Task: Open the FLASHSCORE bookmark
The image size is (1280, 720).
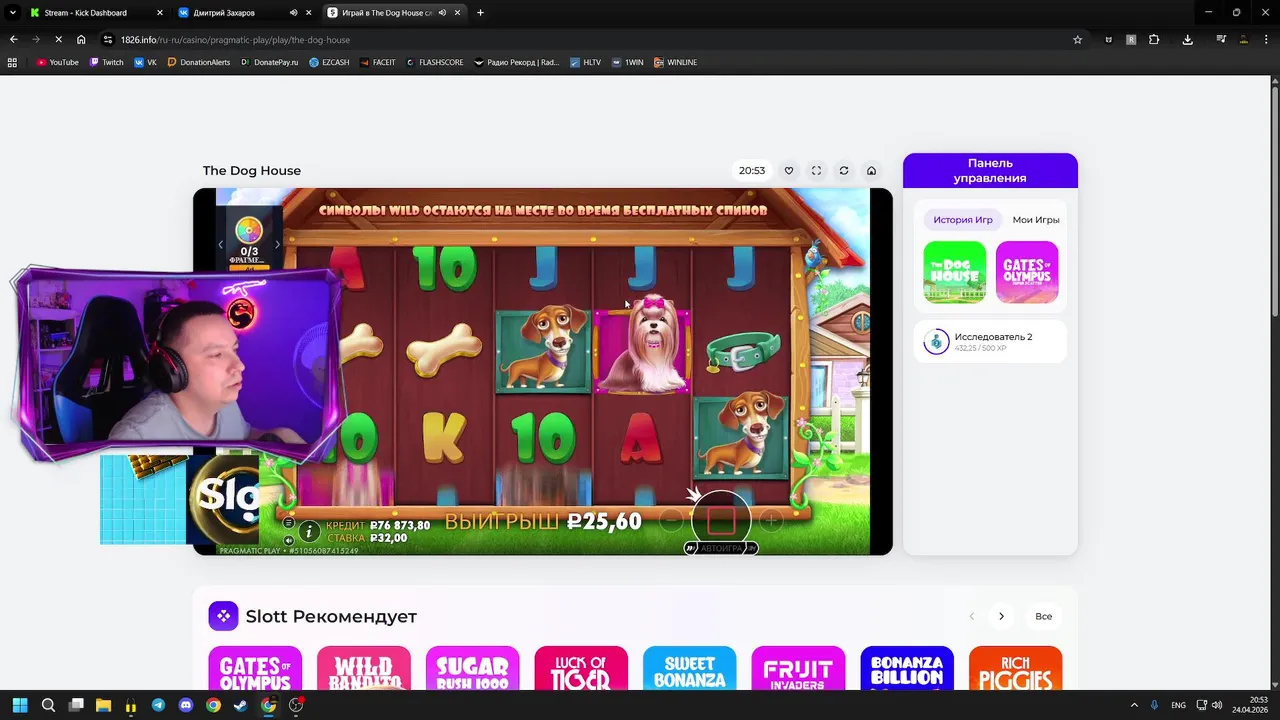Action: [x=434, y=62]
